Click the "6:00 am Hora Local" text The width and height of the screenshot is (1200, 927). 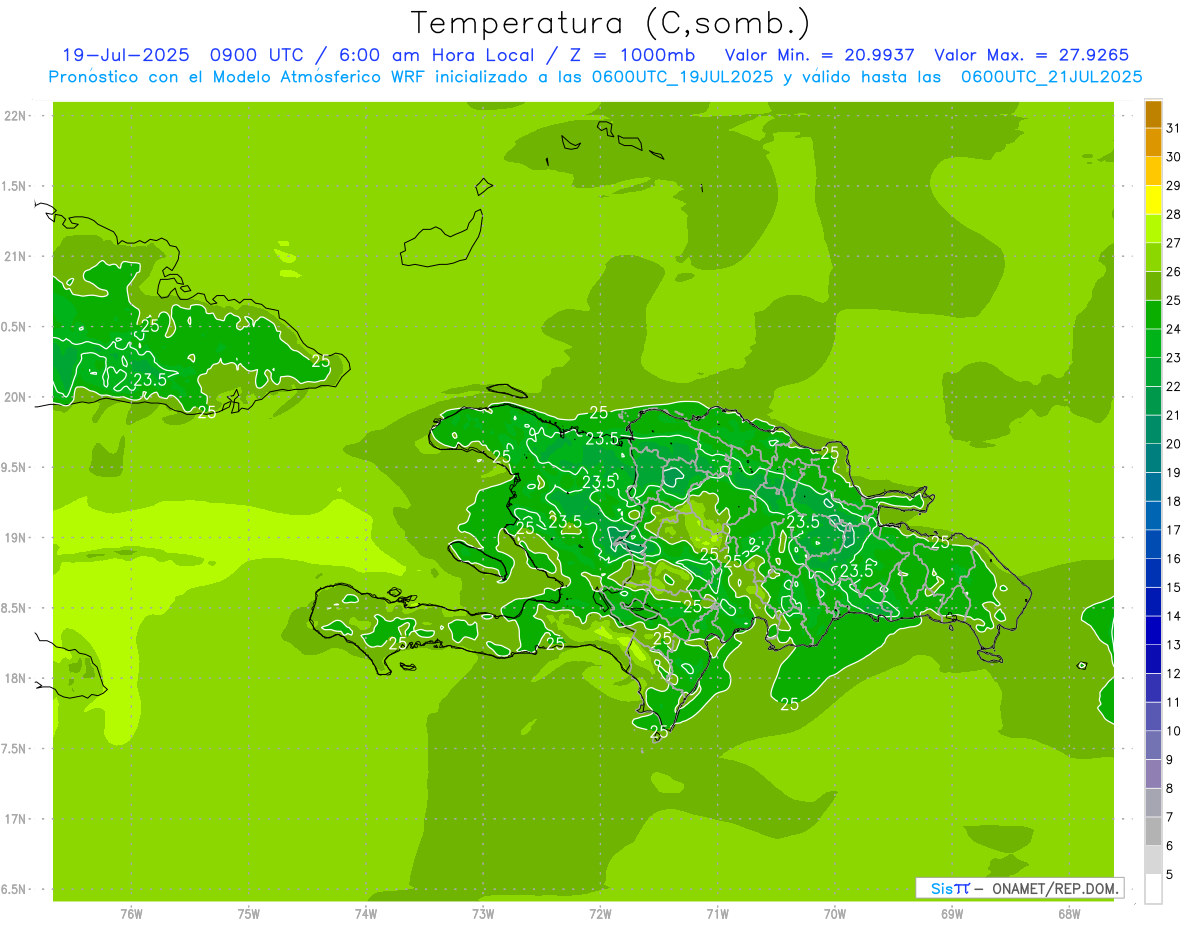coord(435,55)
